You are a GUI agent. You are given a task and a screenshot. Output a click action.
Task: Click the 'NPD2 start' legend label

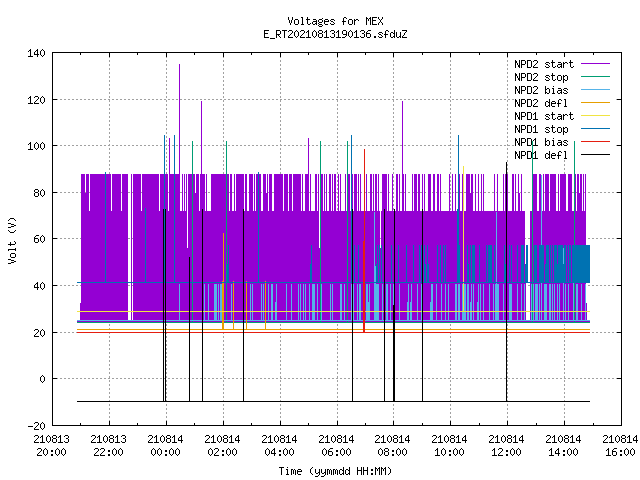(544, 64)
